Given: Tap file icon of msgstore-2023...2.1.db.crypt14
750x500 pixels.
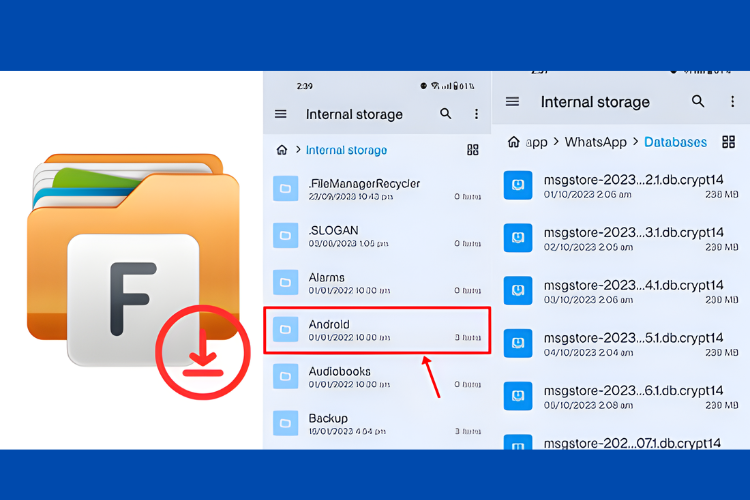Looking at the screenshot, I should [518, 185].
